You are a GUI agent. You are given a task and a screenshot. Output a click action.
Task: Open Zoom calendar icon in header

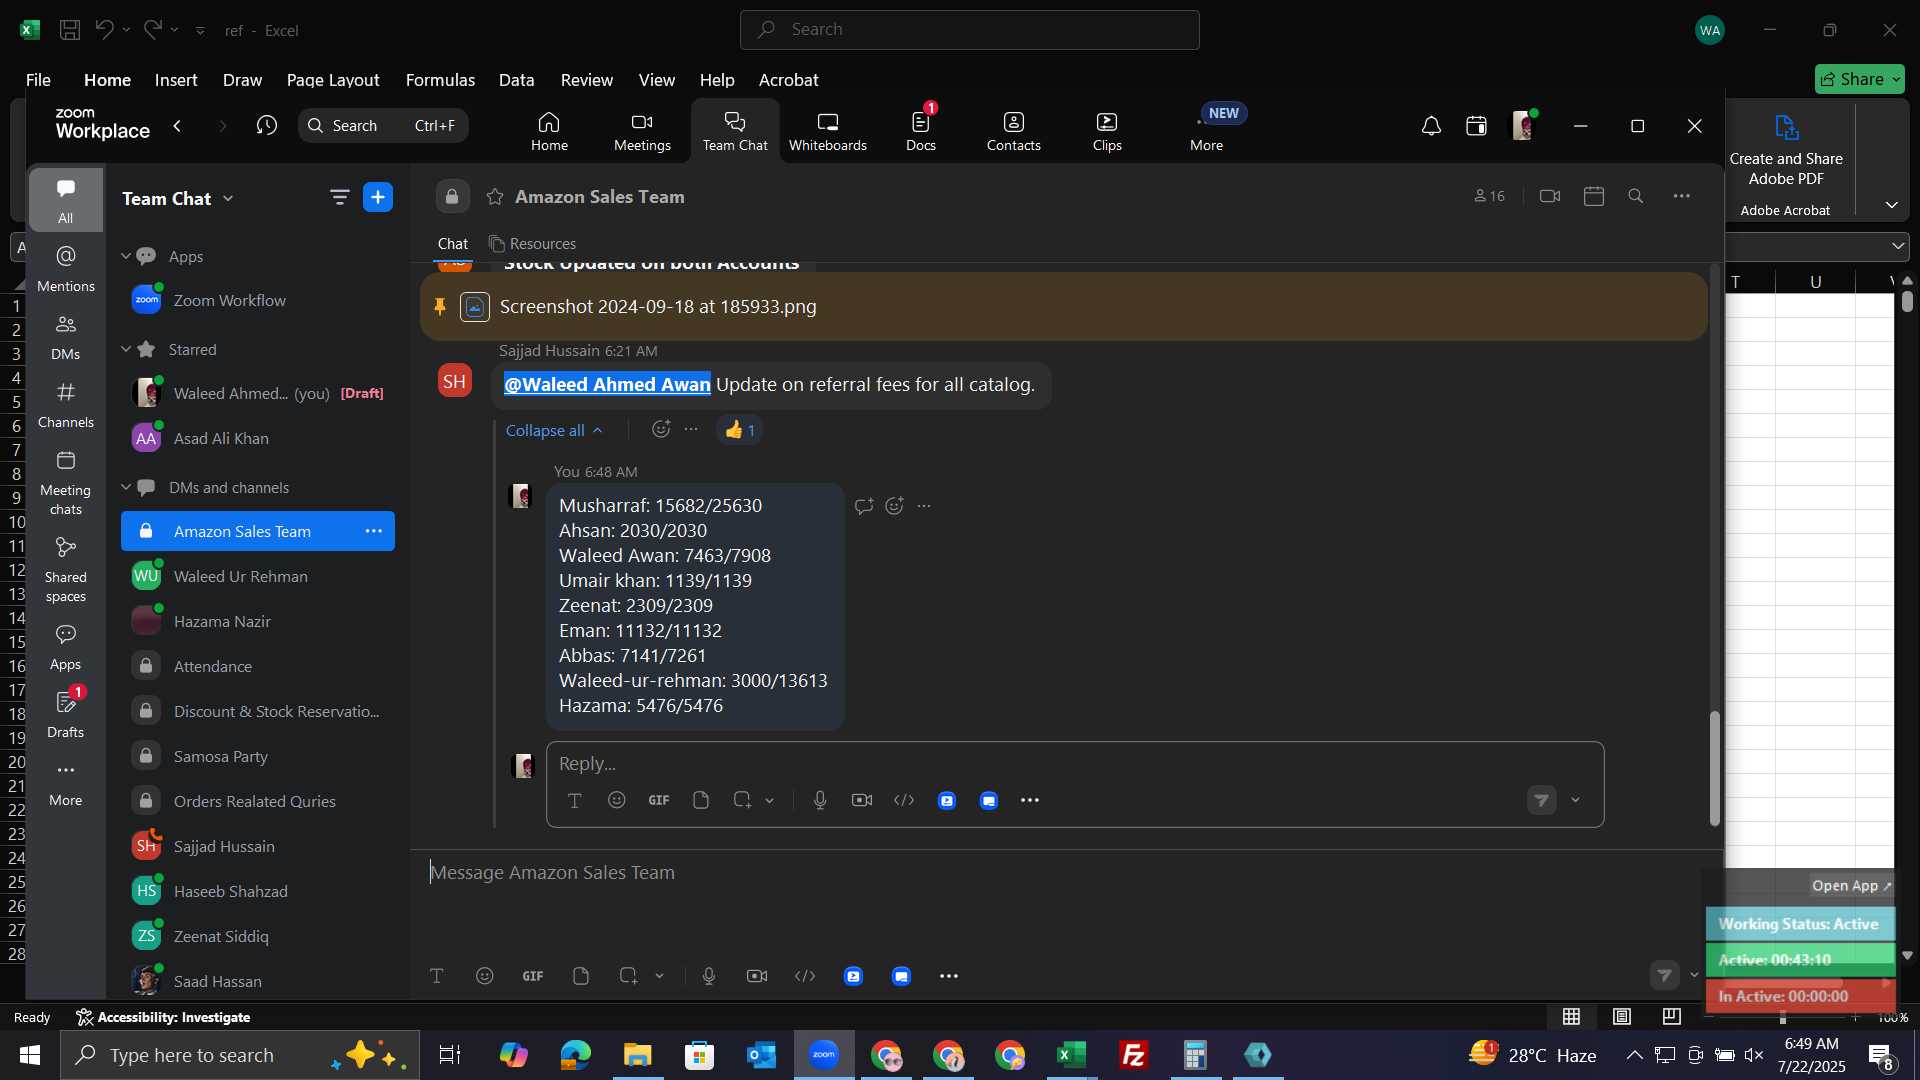point(1476,126)
